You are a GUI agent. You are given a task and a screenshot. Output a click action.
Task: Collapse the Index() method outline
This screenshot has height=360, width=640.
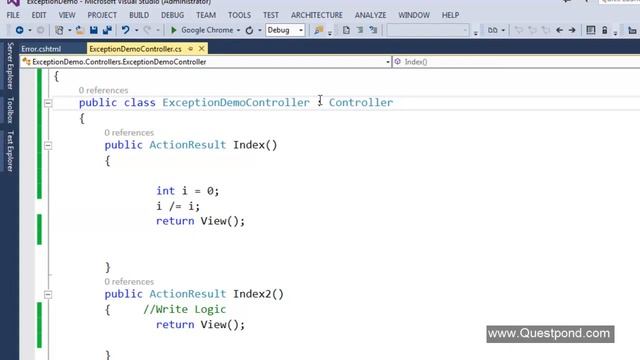coord(48,145)
